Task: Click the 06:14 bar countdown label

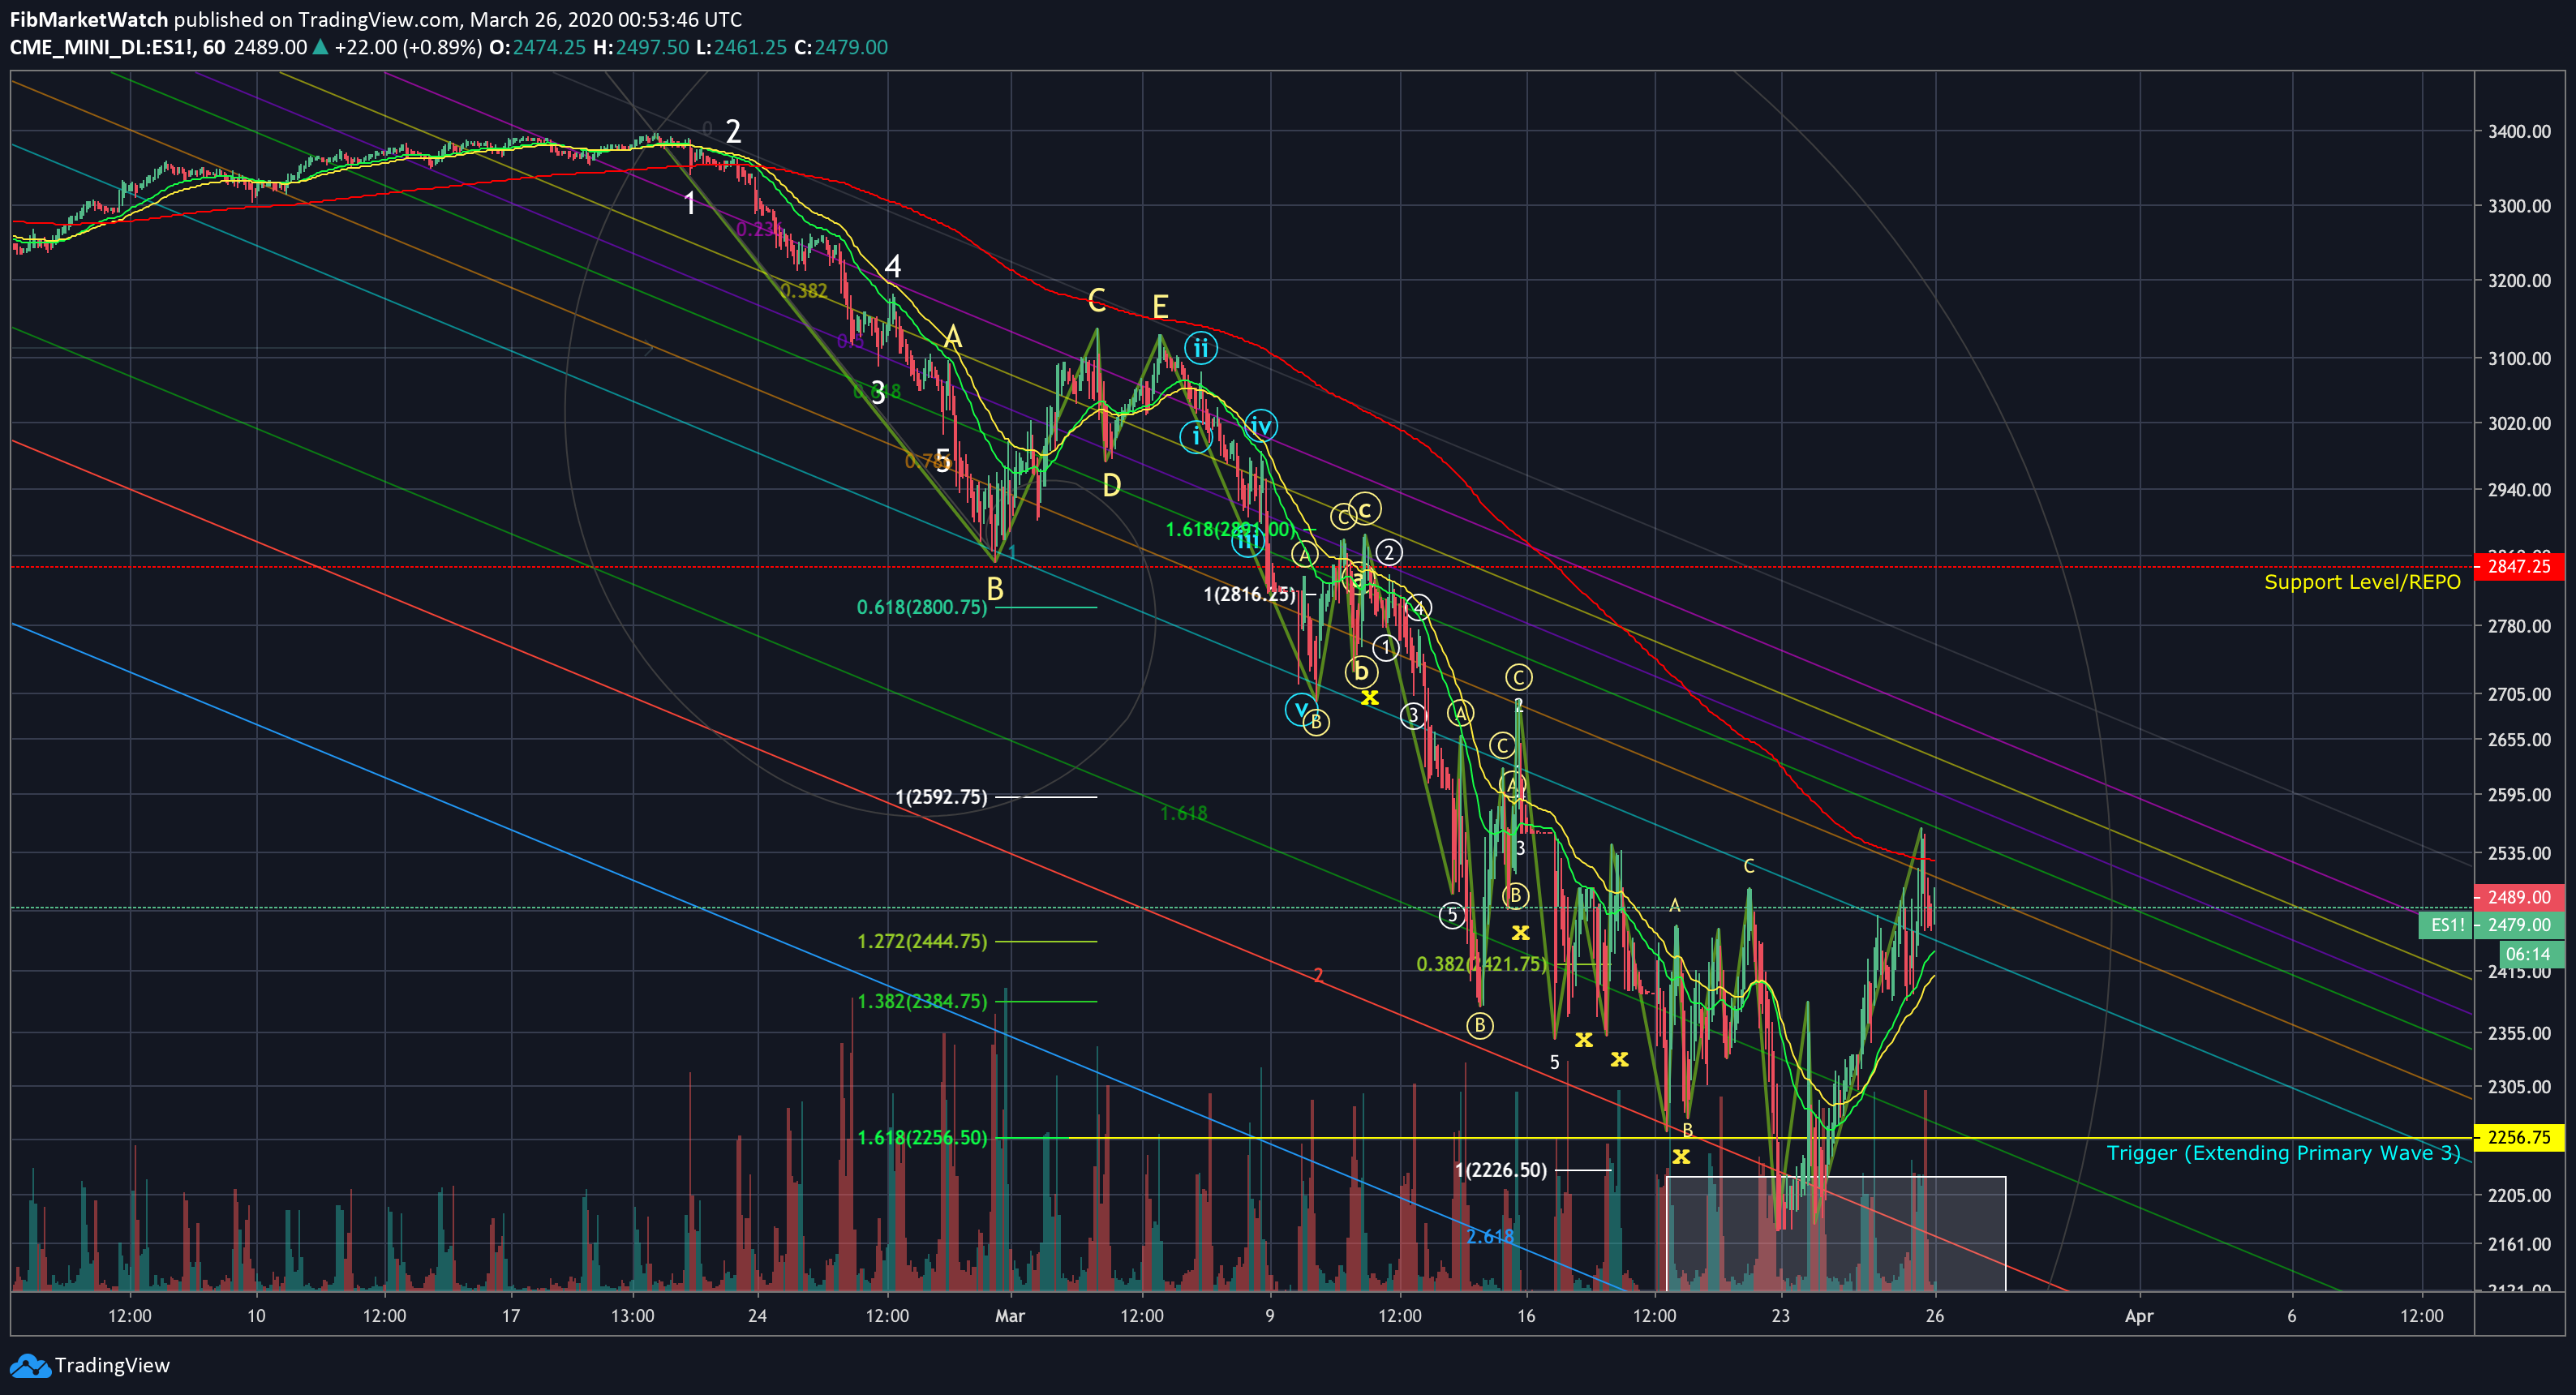Action: 2531,954
